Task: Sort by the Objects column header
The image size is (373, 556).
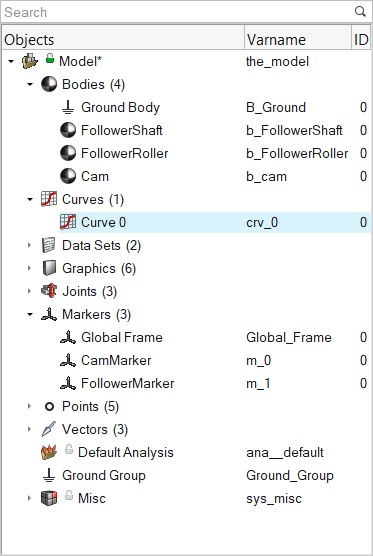Action: pos(123,37)
